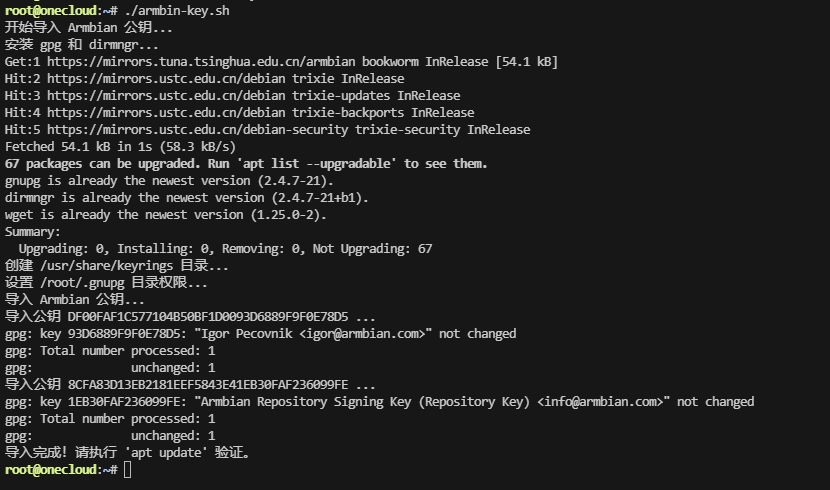Click the ./armbin-key.sh command text
830x490 pixels.
(177, 11)
